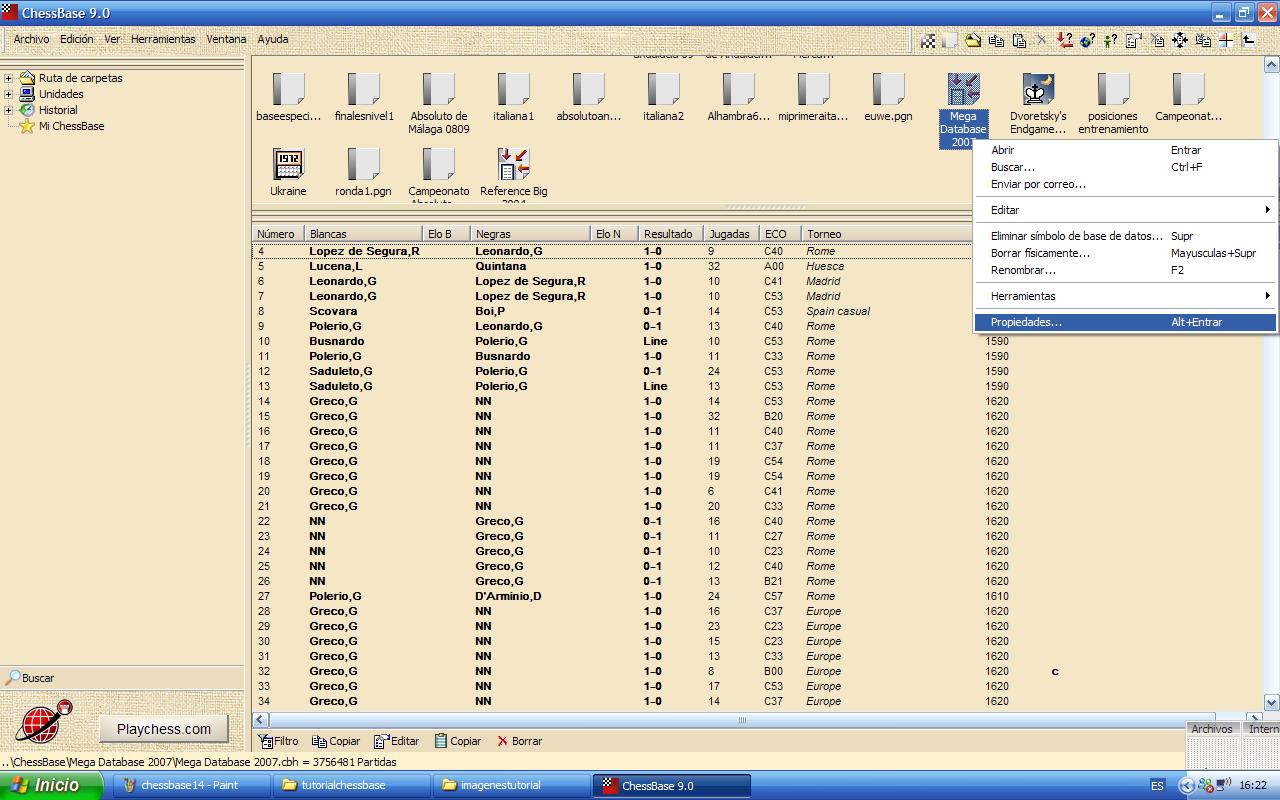The height and width of the screenshot is (800, 1280).
Task: Click the Borrar button below game list
Action: [x=520, y=741]
